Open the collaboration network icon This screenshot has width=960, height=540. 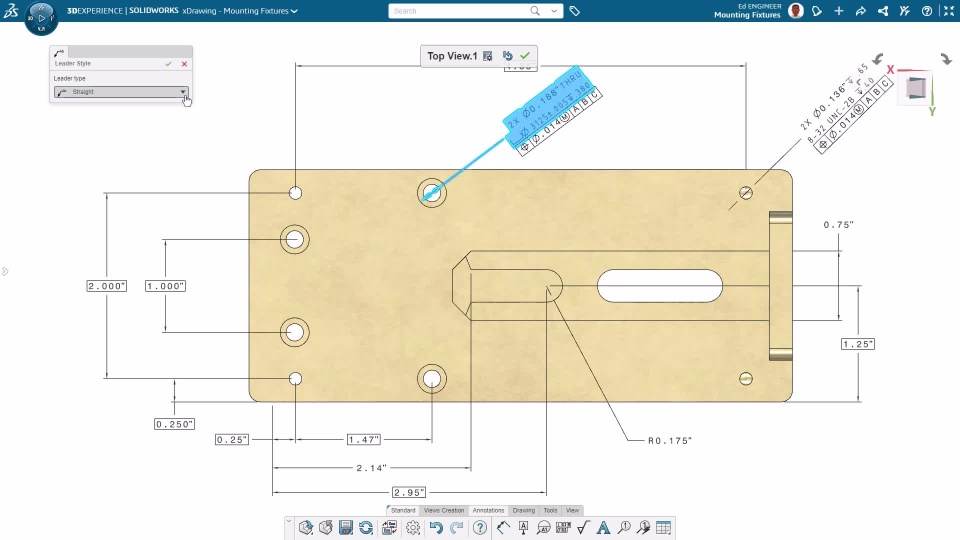click(883, 11)
